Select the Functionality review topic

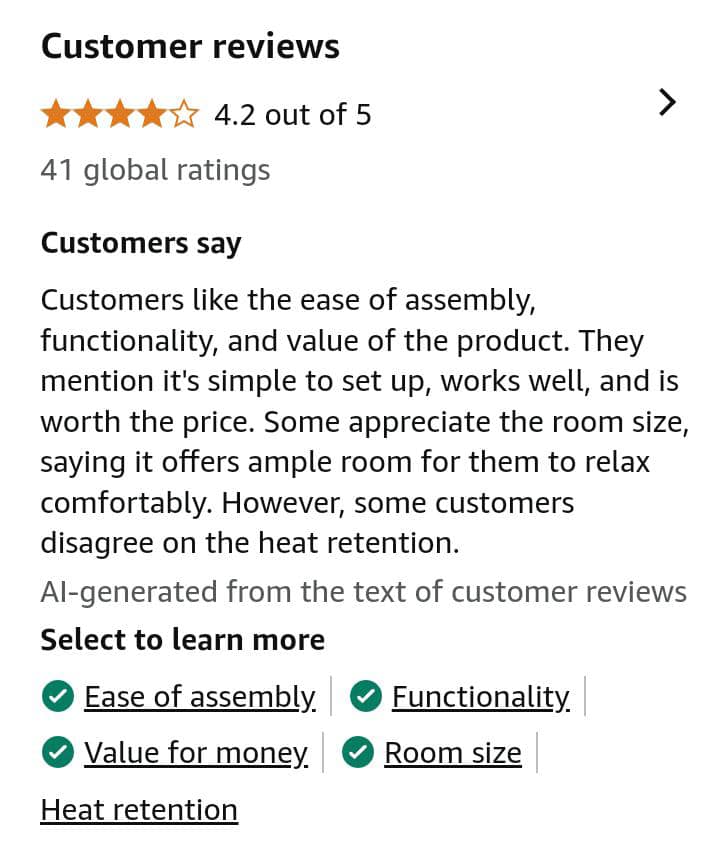pyautogui.click(x=480, y=696)
